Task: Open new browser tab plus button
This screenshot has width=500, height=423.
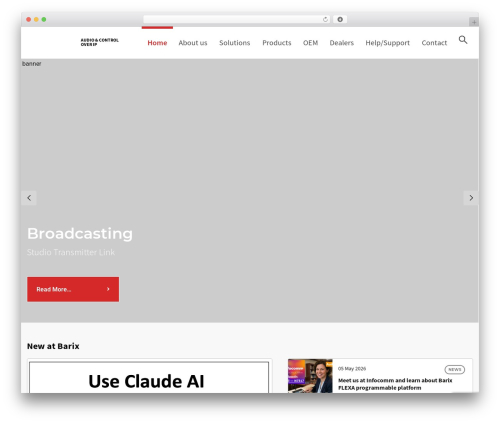Action: pos(474,22)
